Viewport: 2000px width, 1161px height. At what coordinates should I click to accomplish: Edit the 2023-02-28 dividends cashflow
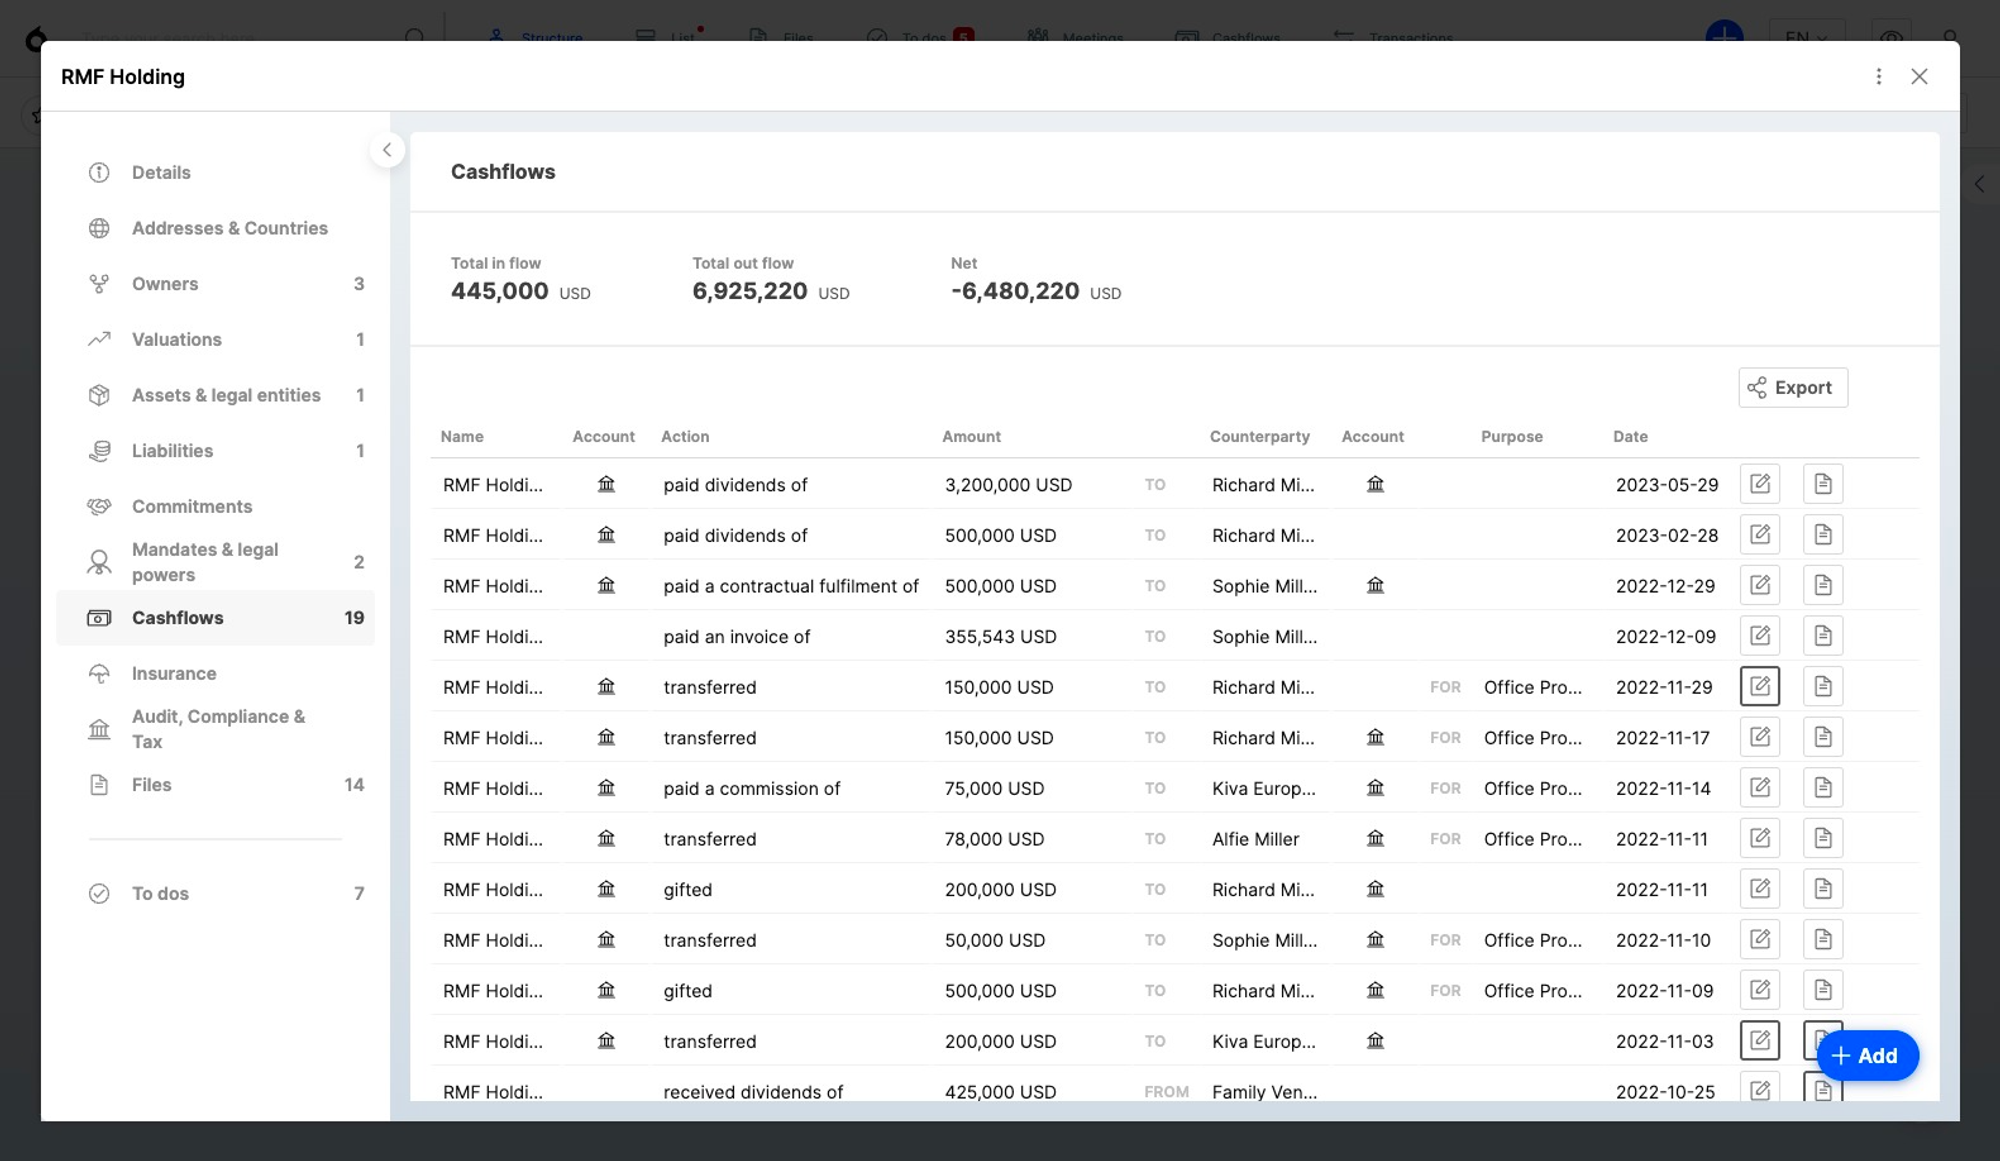1760,535
